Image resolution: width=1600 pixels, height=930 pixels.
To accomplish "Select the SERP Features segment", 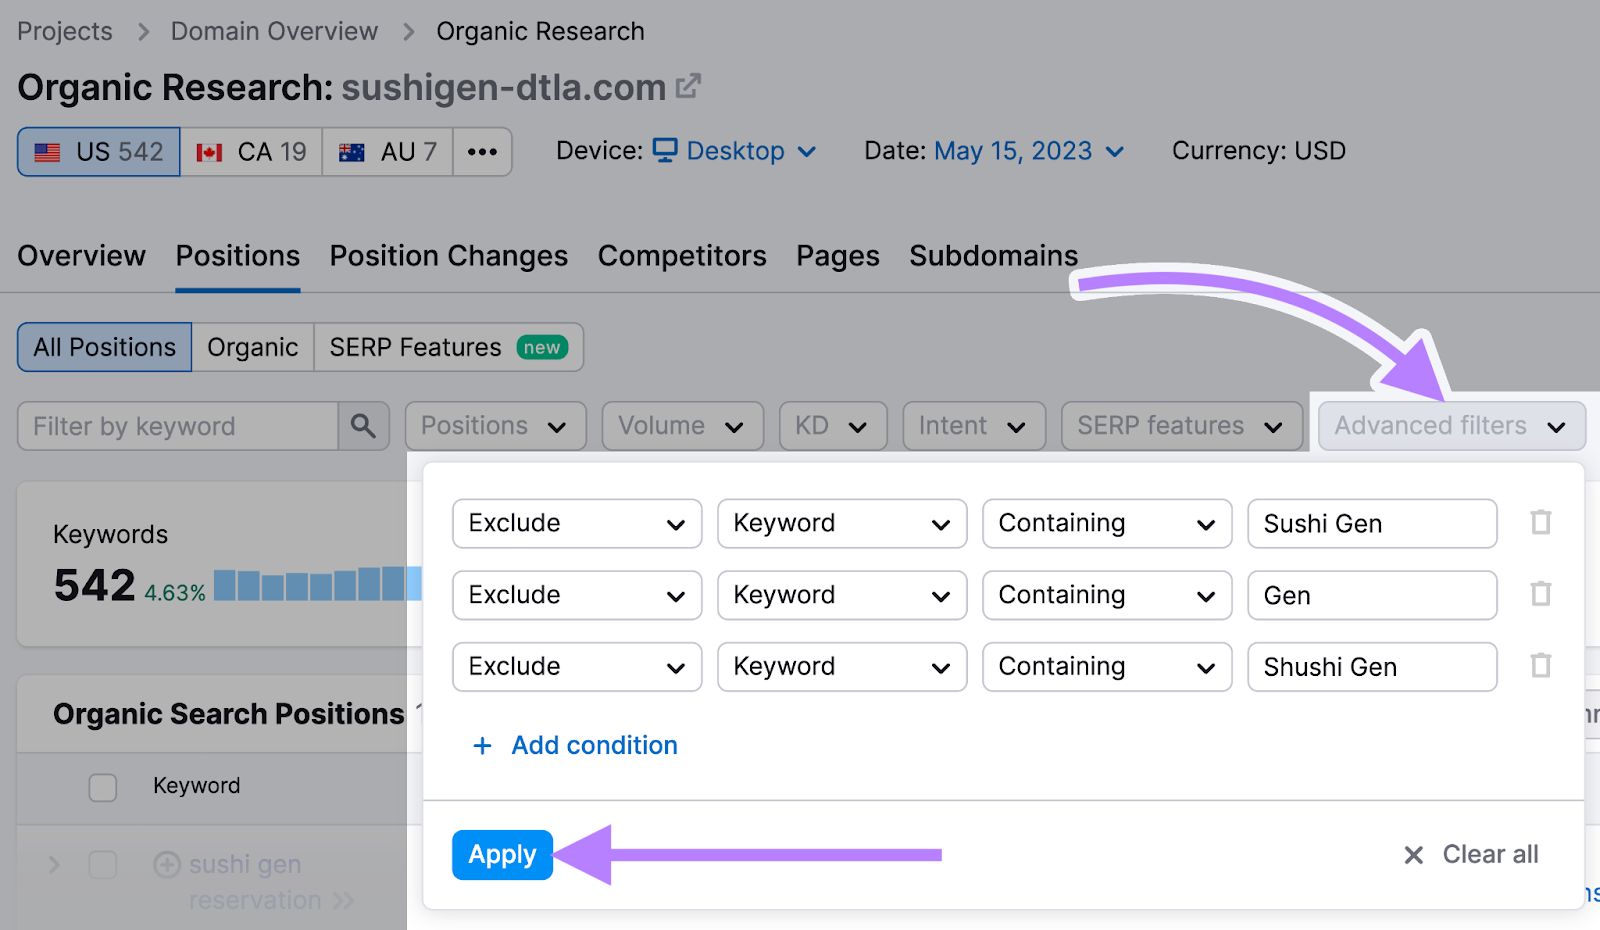I will [449, 347].
